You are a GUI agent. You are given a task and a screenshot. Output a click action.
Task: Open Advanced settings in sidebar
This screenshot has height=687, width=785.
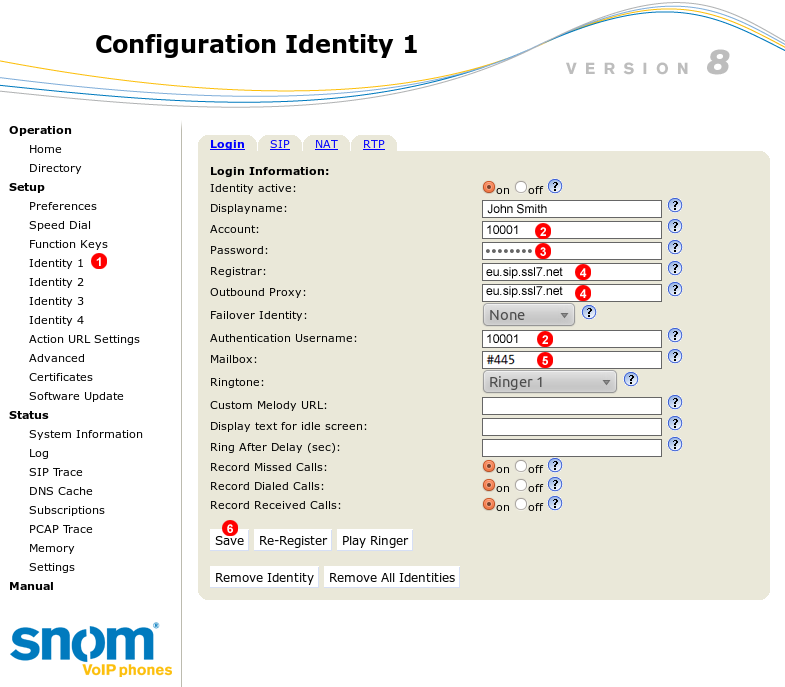coord(57,358)
